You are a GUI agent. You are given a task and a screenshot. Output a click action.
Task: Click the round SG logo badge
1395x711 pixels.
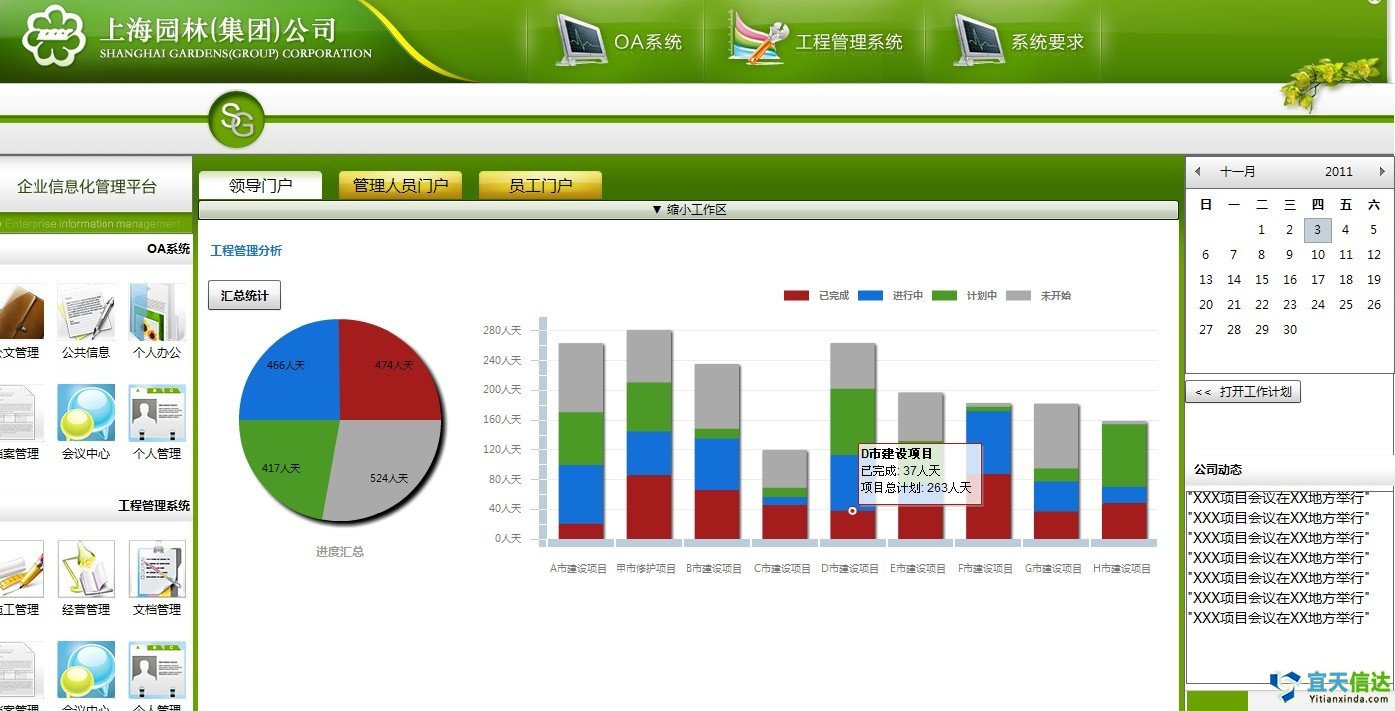pos(236,121)
